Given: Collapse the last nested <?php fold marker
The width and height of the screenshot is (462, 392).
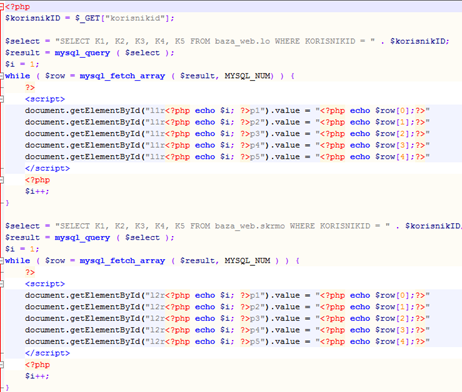Looking at the screenshot, I should pyautogui.click(x=2, y=365).
